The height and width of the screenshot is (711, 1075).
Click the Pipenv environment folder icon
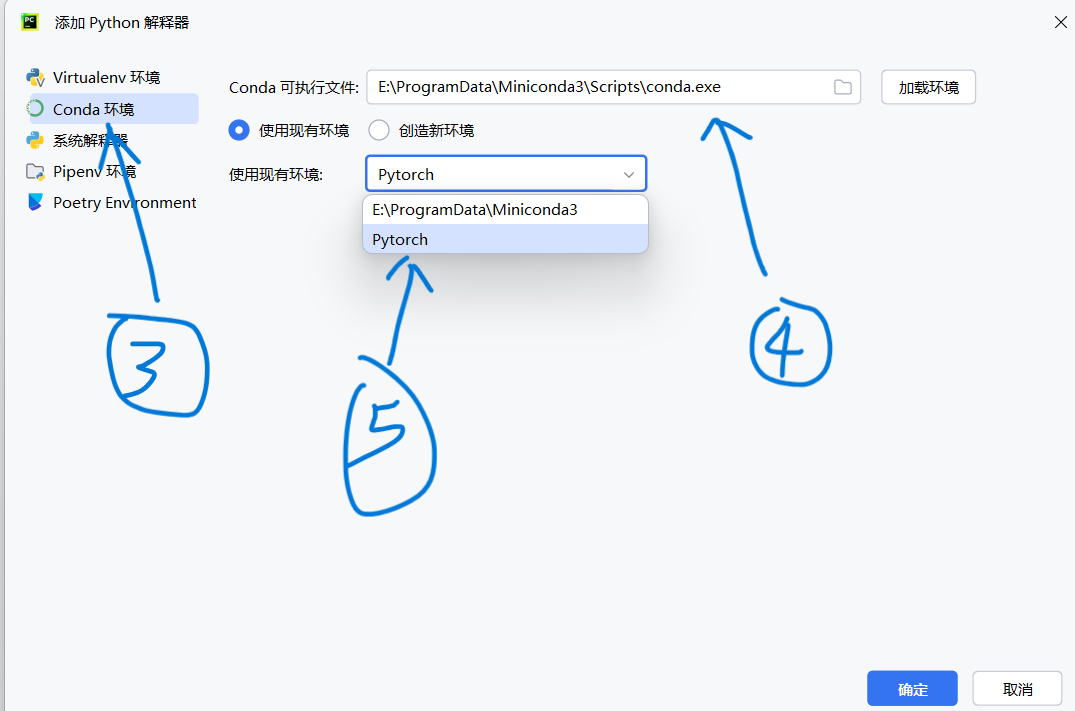35,171
